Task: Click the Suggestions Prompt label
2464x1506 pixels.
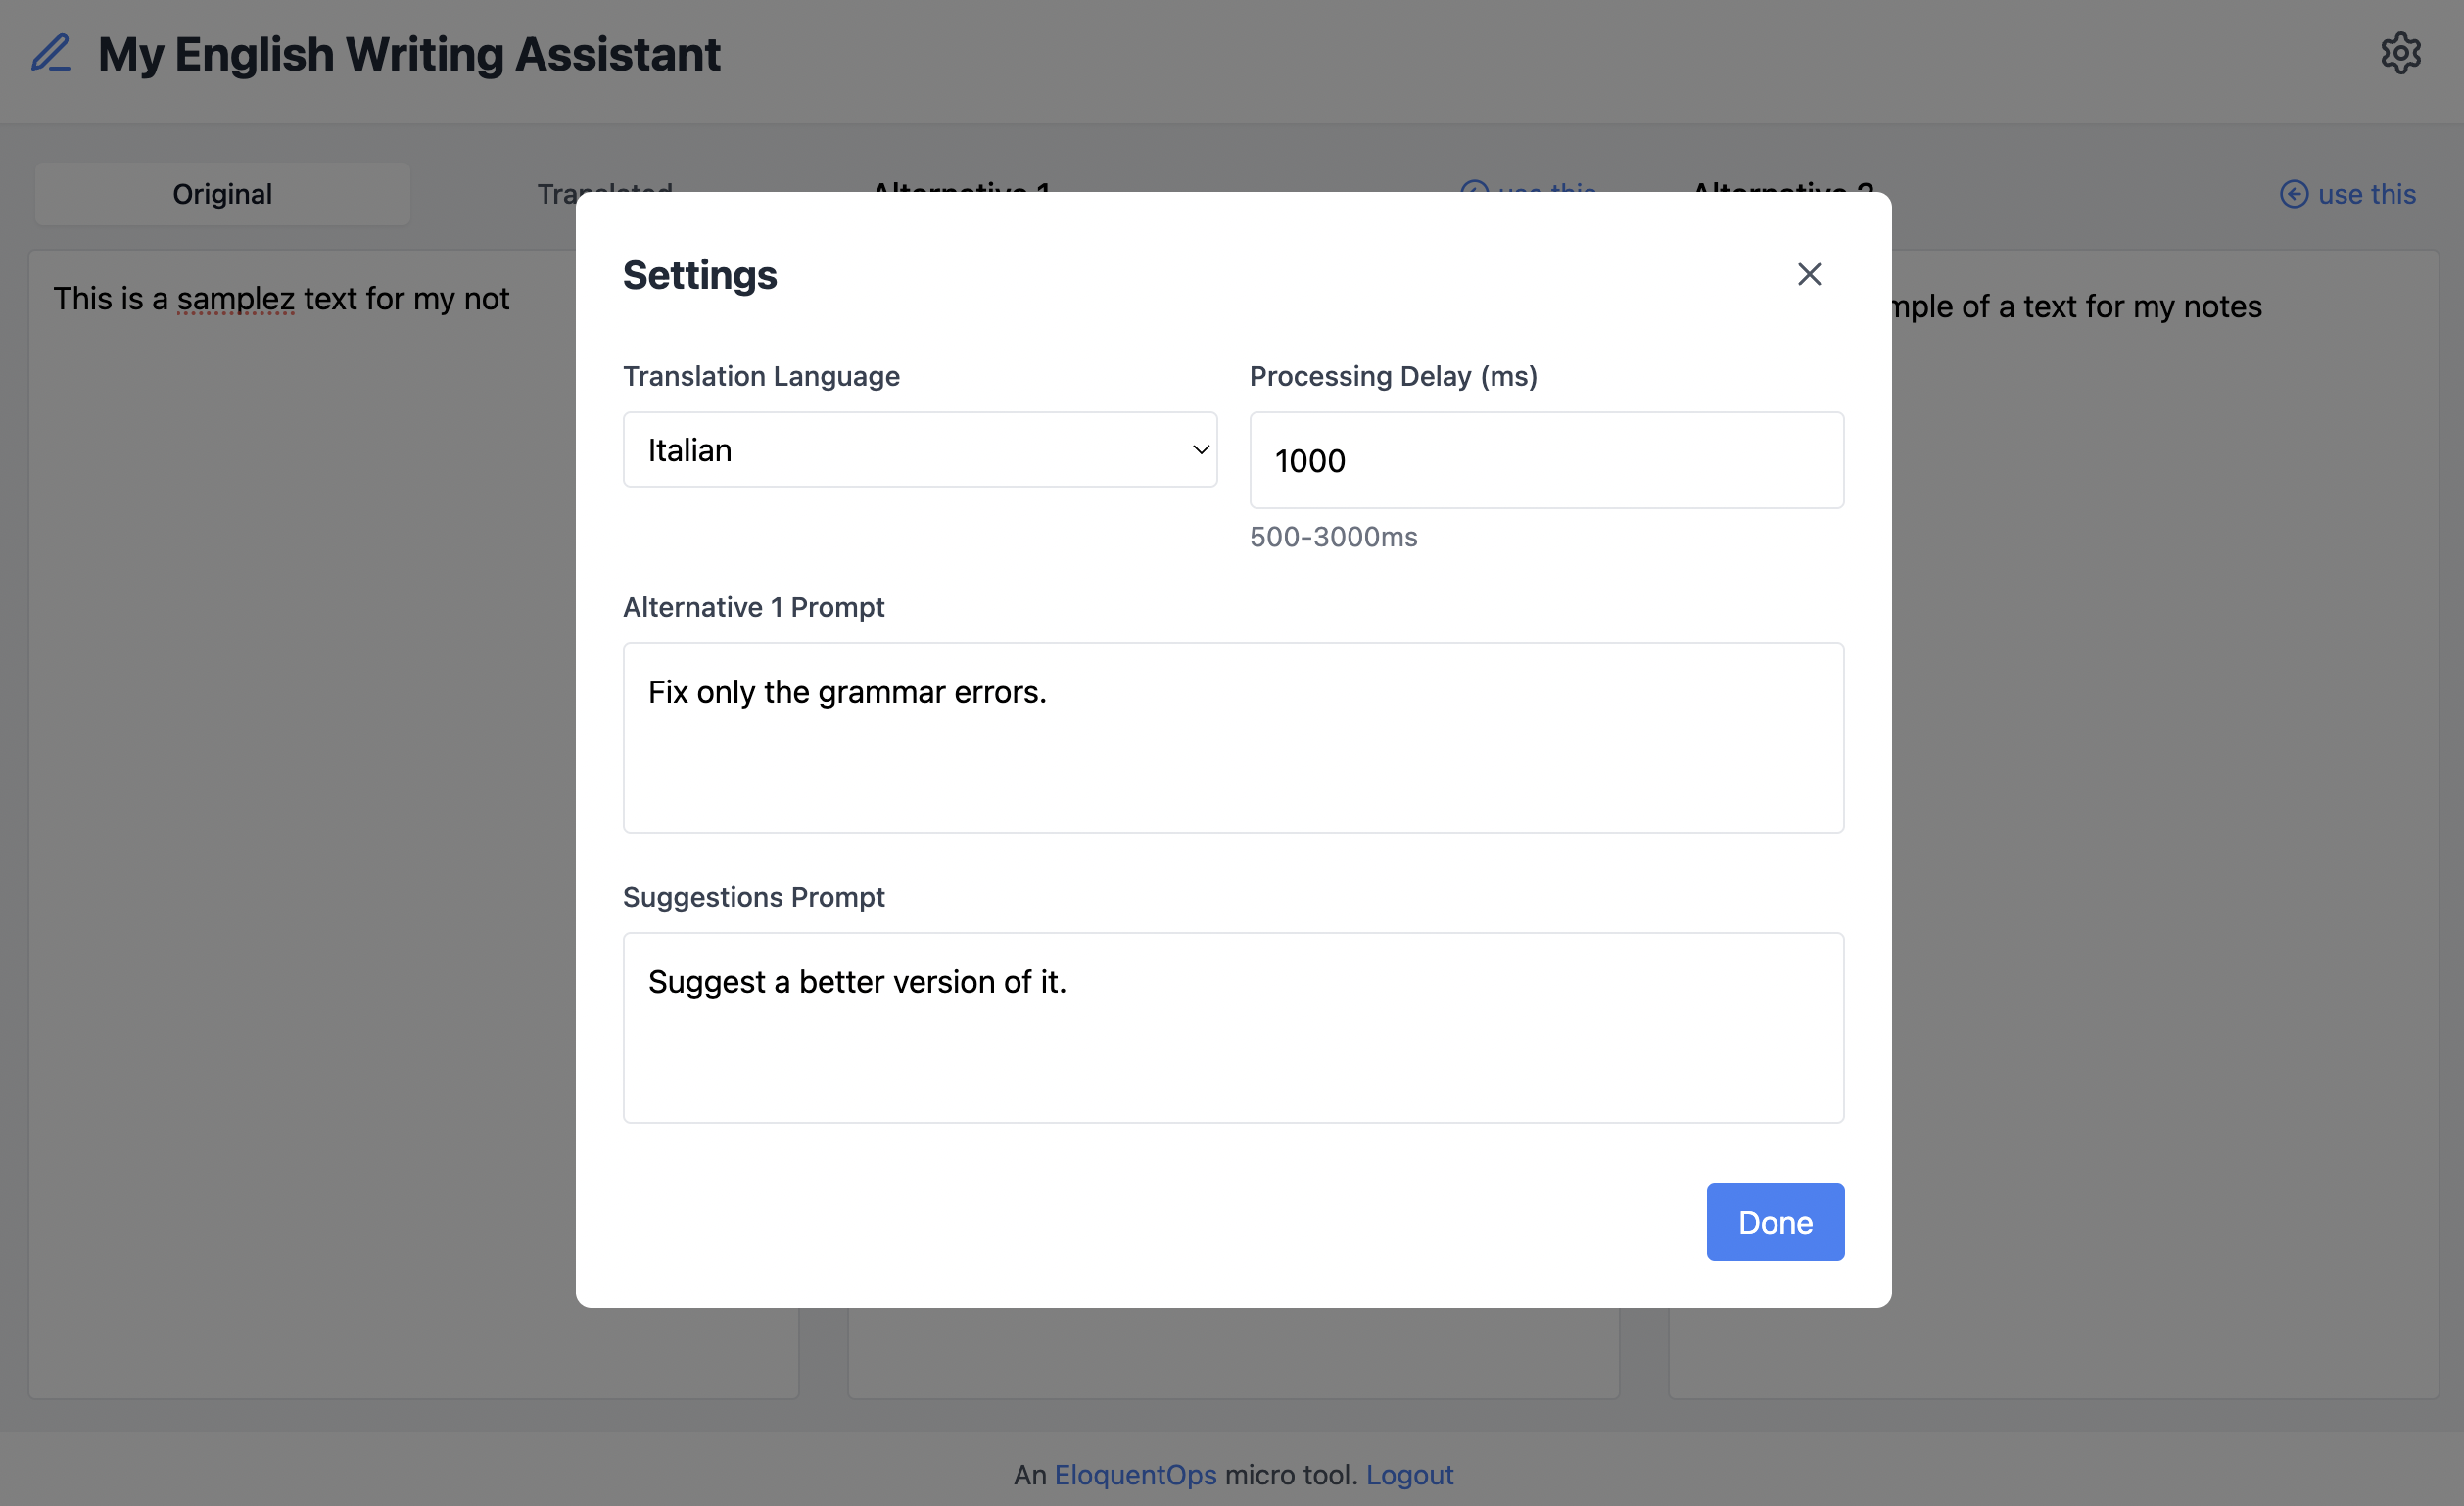Action: (753, 897)
